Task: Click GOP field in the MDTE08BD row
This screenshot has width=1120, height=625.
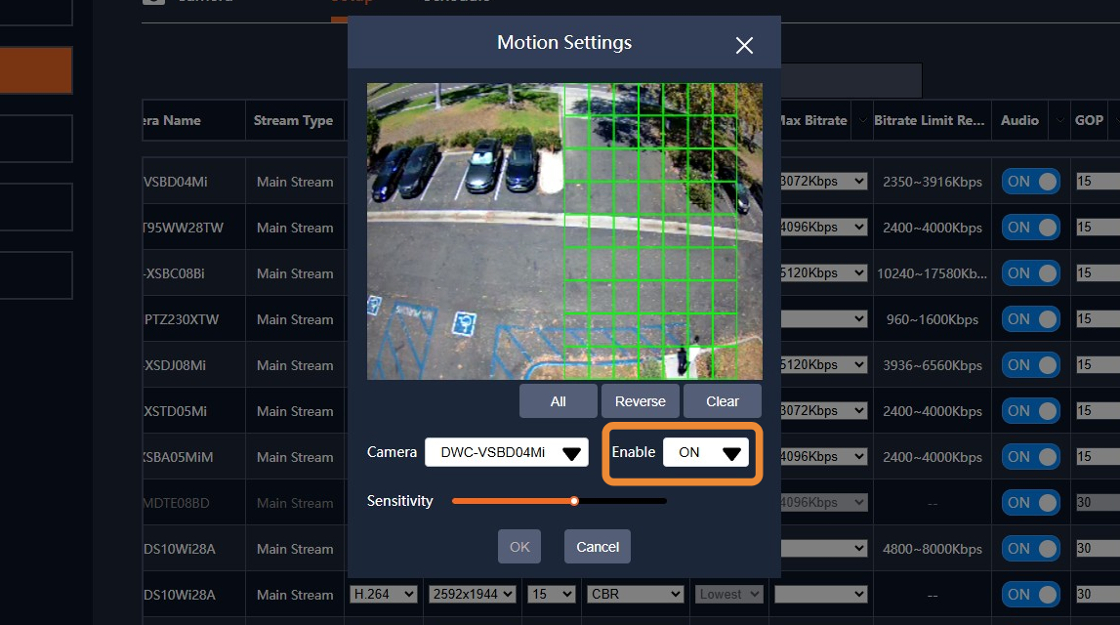Action: click(1098, 503)
